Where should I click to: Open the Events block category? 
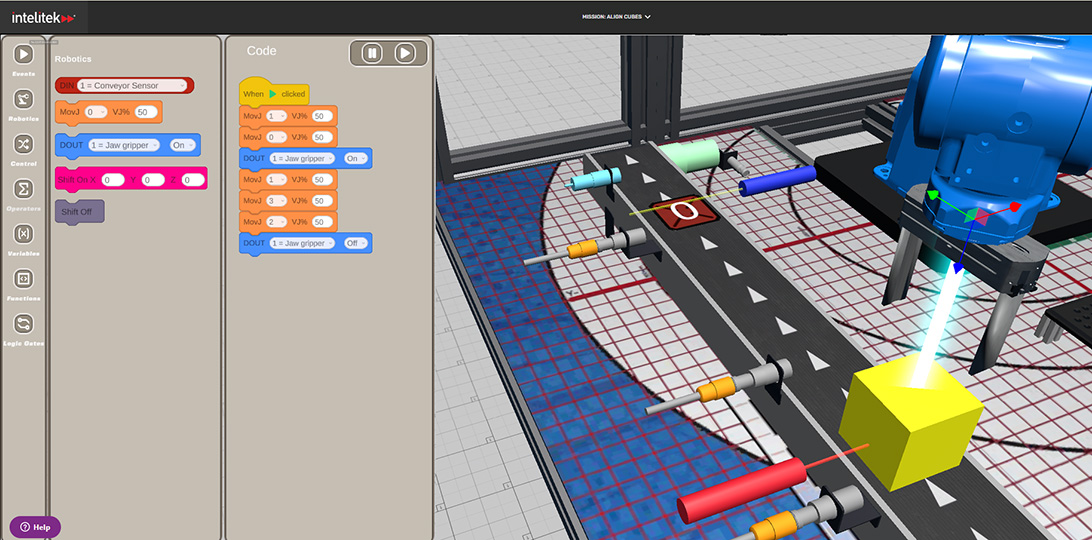(24, 55)
